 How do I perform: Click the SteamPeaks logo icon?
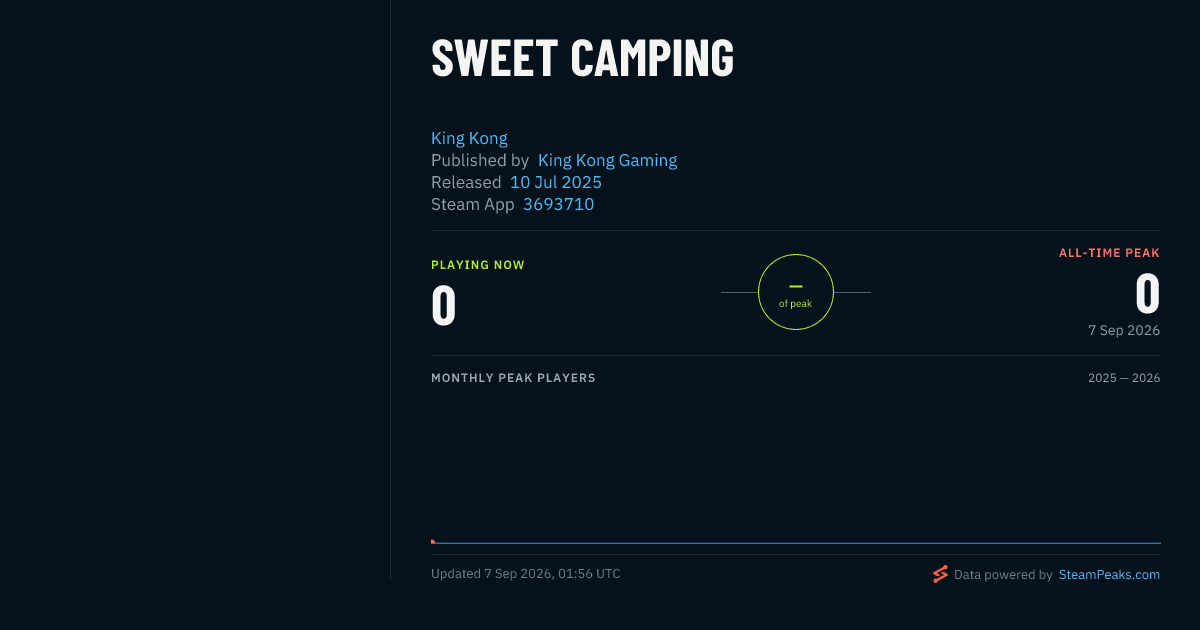(x=940, y=574)
